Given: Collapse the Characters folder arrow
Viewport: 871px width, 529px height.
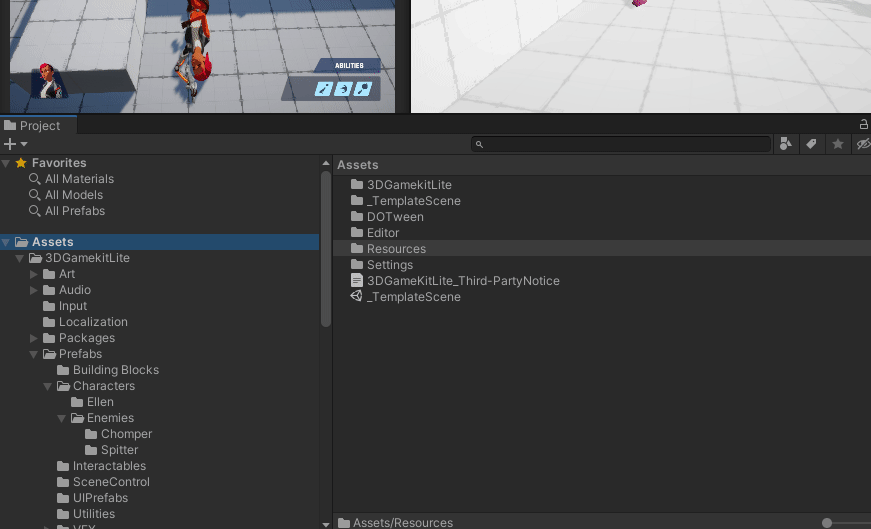Looking at the screenshot, I should [47, 386].
